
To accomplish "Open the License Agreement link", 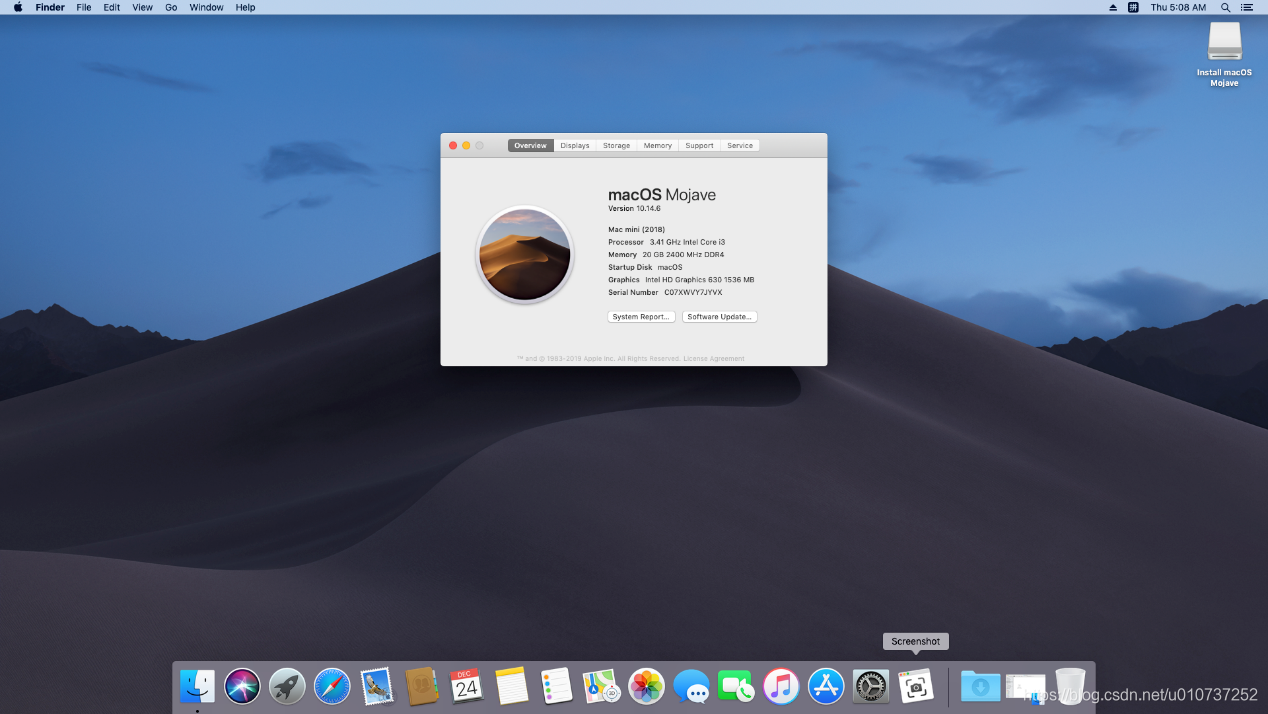I will pos(714,358).
